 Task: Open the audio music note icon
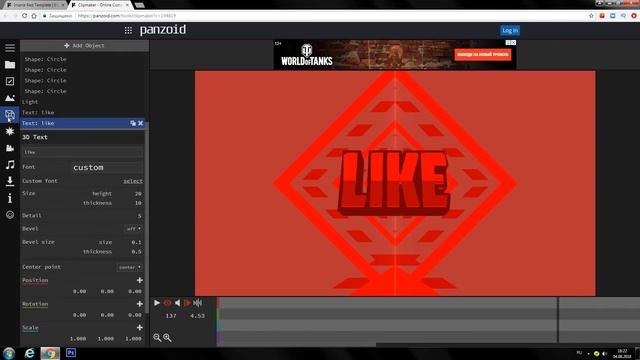click(10, 164)
